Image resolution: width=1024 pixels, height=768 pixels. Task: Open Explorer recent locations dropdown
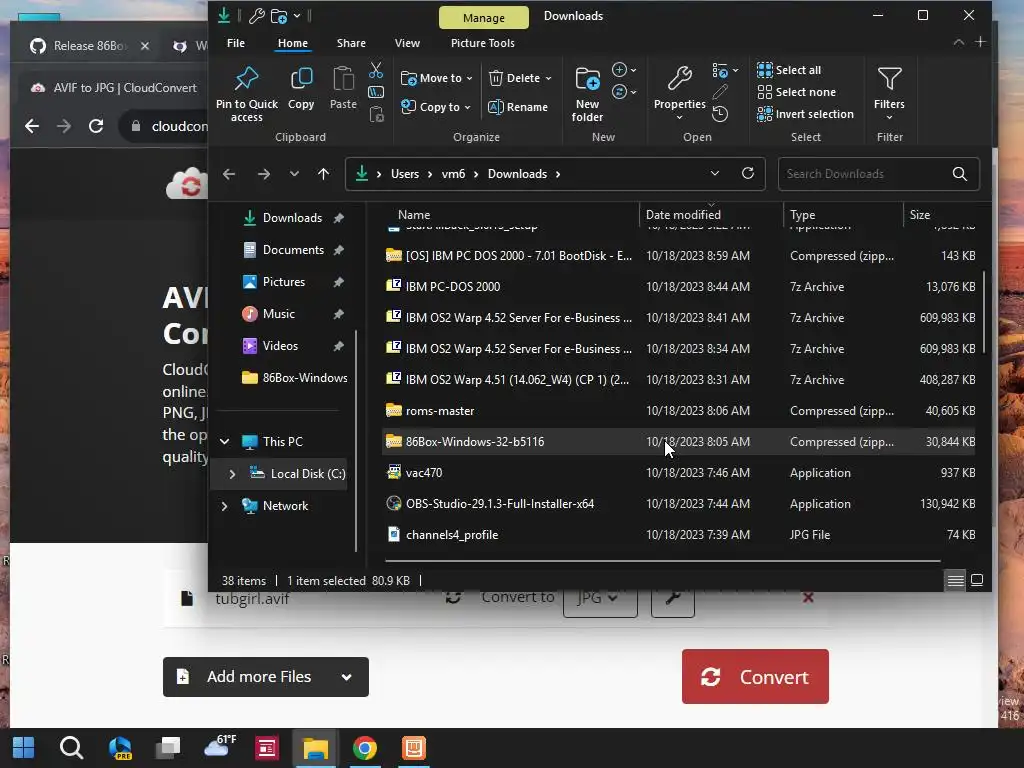(294, 174)
